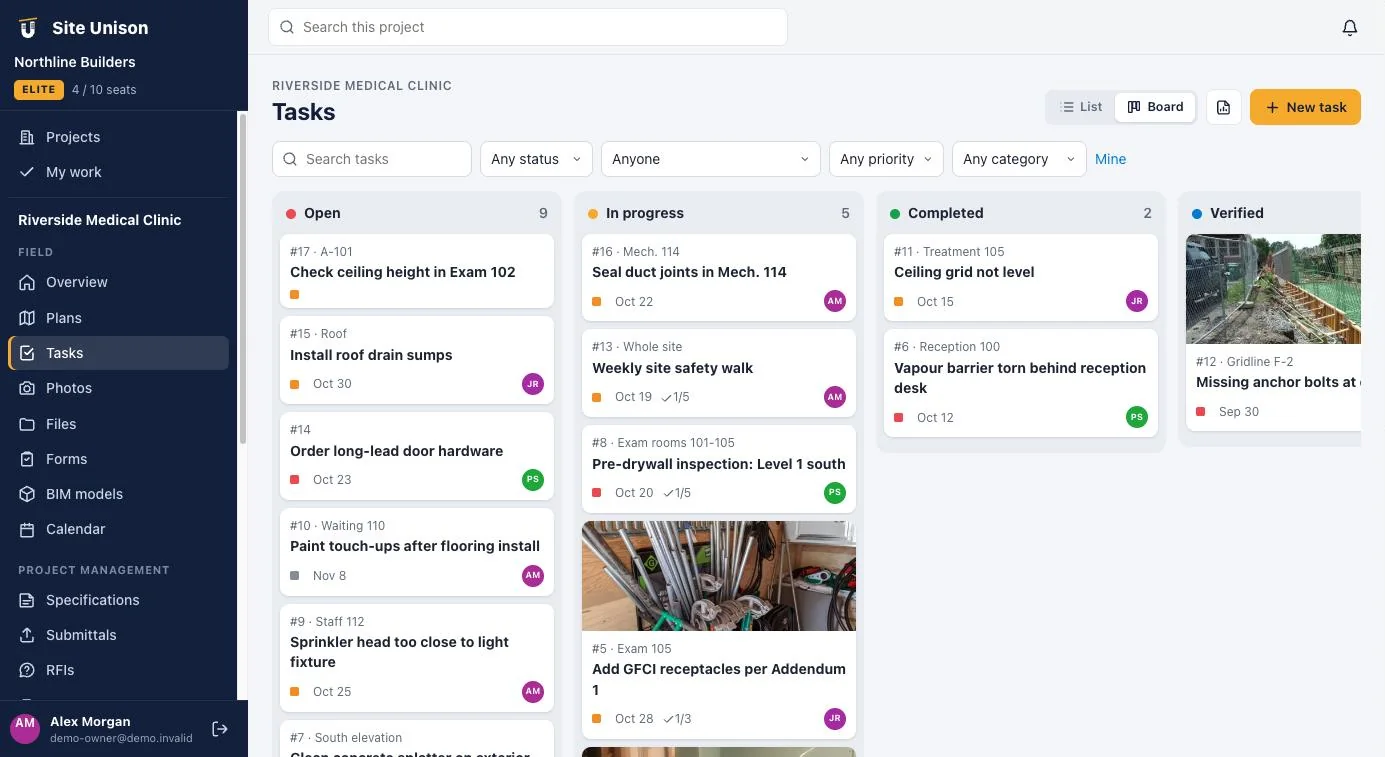Image resolution: width=1385 pixels, height=757 pixels.
Task: Click the JR avatar on Install roof drain sumps
Action: [533, 384]
